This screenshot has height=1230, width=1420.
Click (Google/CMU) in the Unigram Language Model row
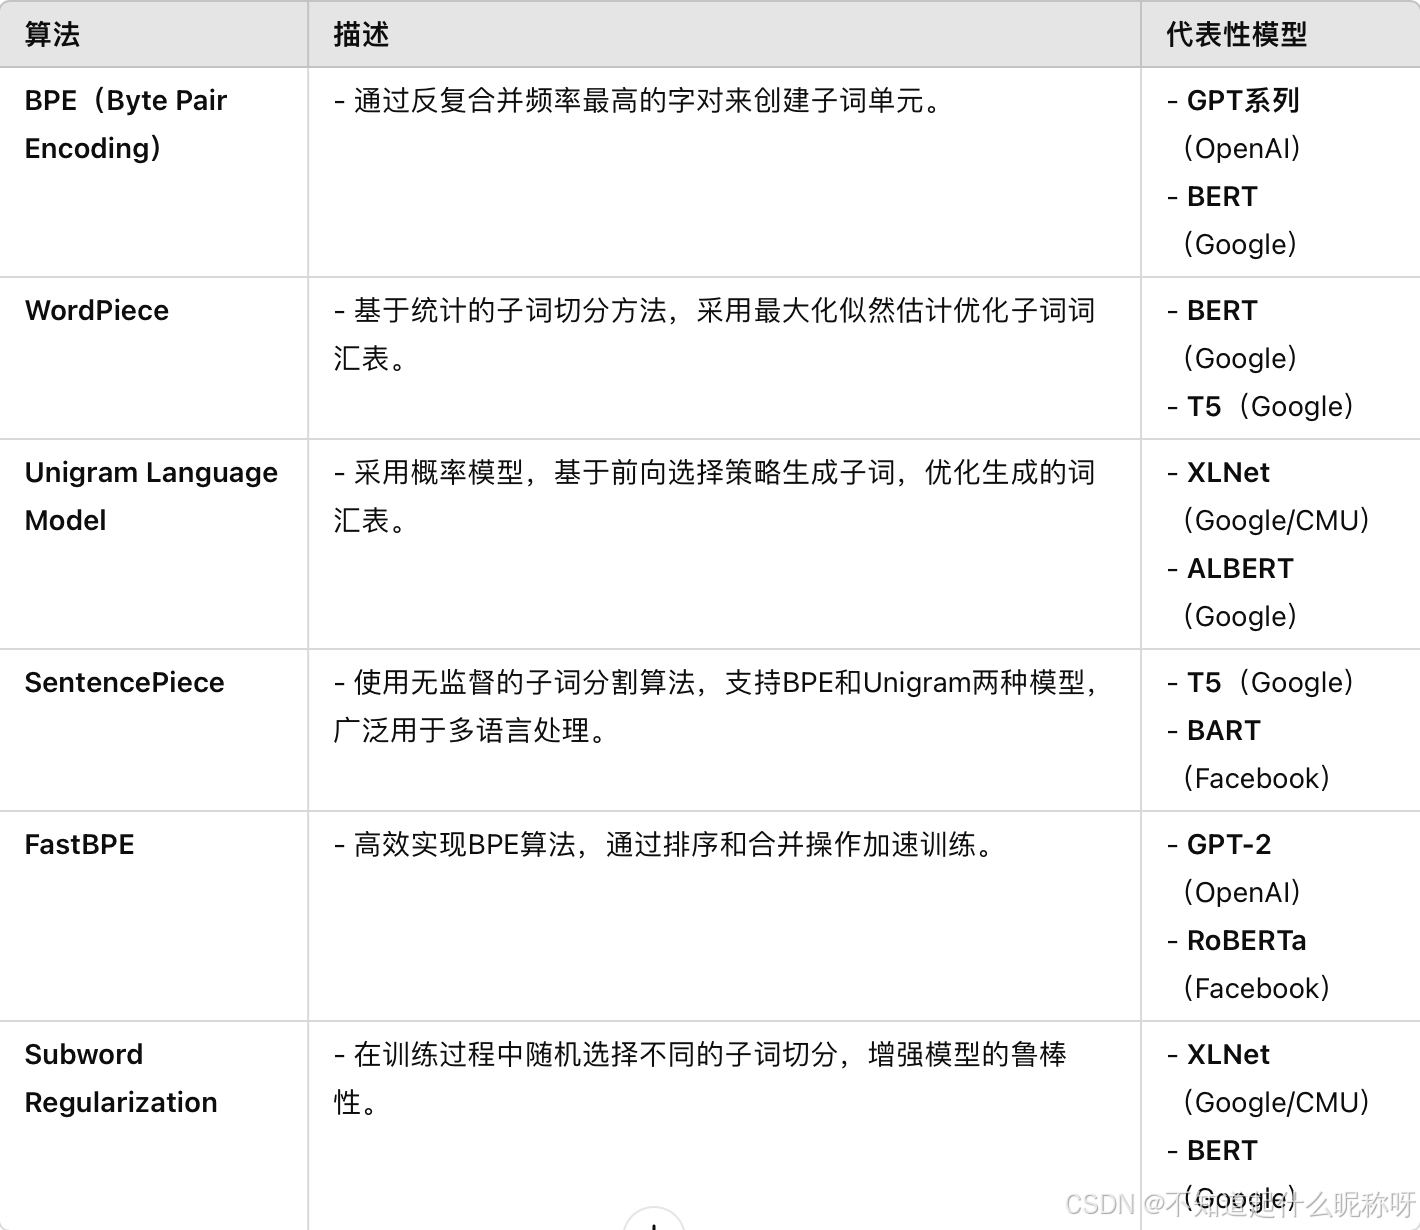tap(1276, 521)
